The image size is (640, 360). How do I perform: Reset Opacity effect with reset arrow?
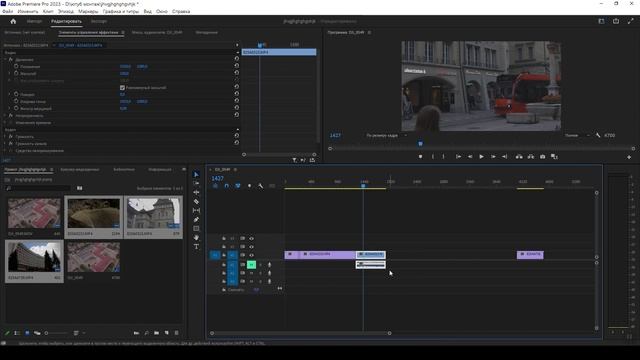tap(237, 115)
